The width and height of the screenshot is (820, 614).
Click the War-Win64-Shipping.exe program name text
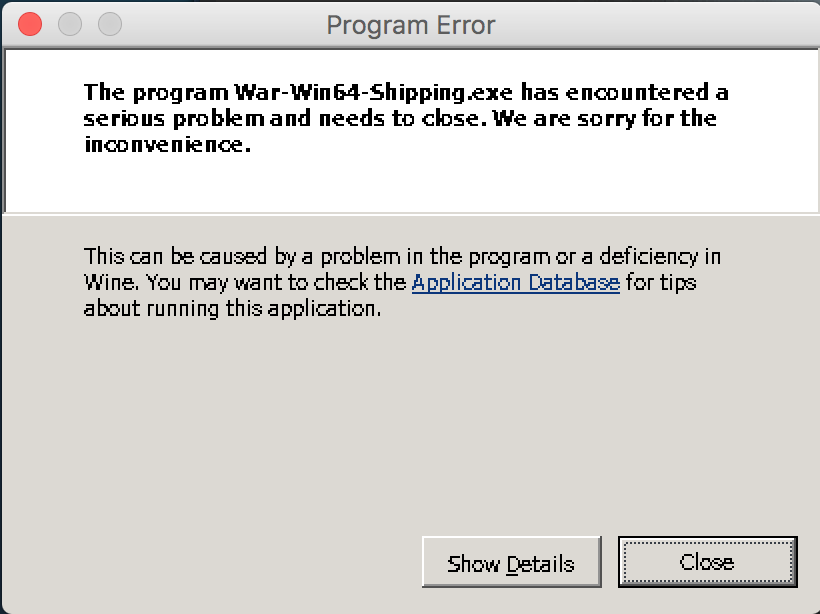tap(373, 93)
